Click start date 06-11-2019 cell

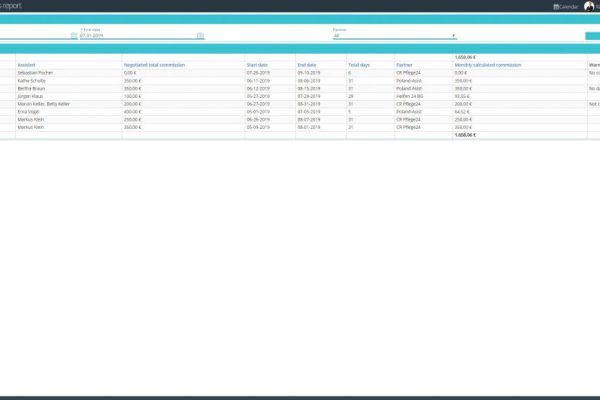[x=258, y=81]
